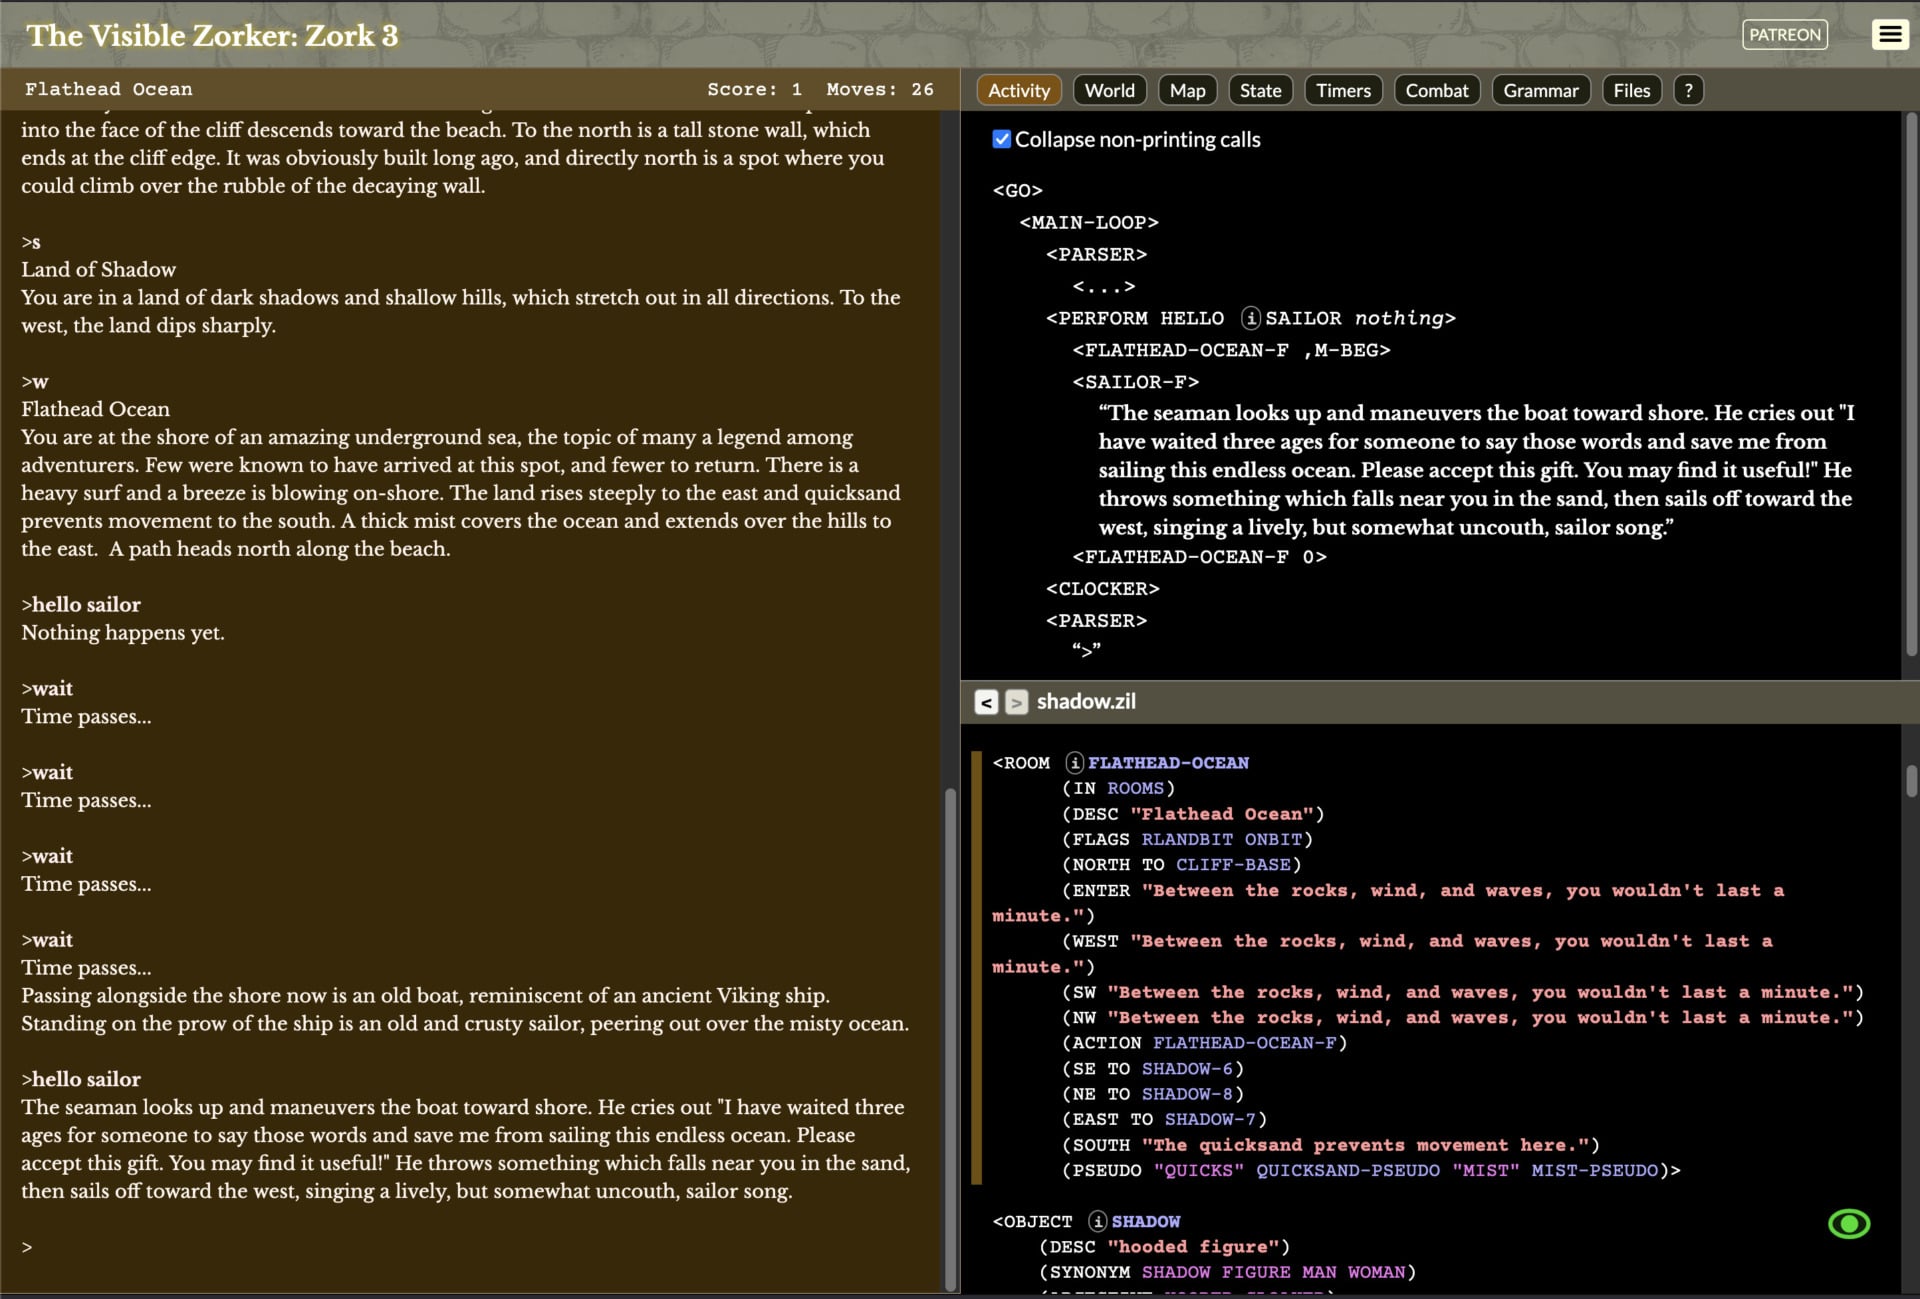Click the <FLATHEAD-OCEAN-F 0> call
Image resolution: width=1920 pixels, height=1299 pixels.
coord(1199,558)
